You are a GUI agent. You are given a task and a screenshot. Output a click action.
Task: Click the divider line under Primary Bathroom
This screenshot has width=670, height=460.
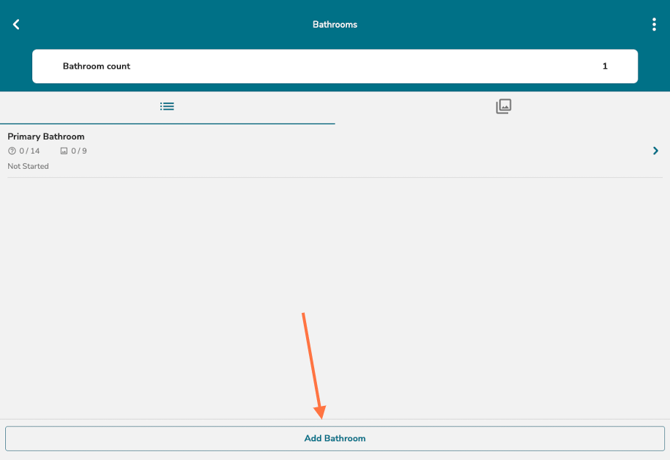coord(334,178)
